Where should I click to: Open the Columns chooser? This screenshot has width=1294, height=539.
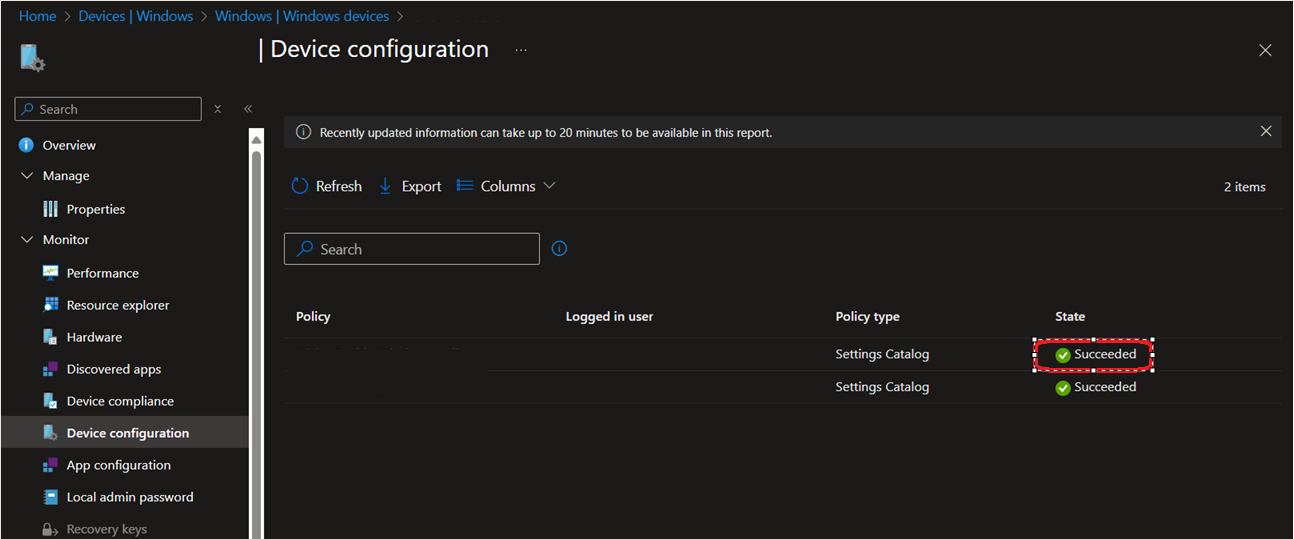pos(506,186)
